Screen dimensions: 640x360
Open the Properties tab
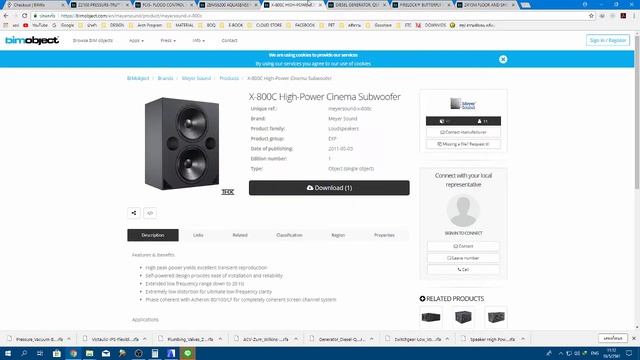(384, 235)
